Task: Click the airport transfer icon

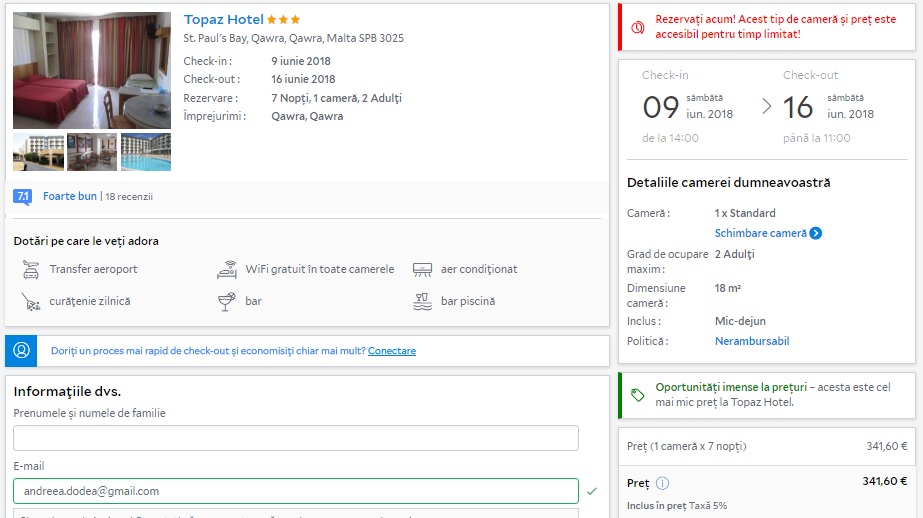Action: [x=30, y=269]
